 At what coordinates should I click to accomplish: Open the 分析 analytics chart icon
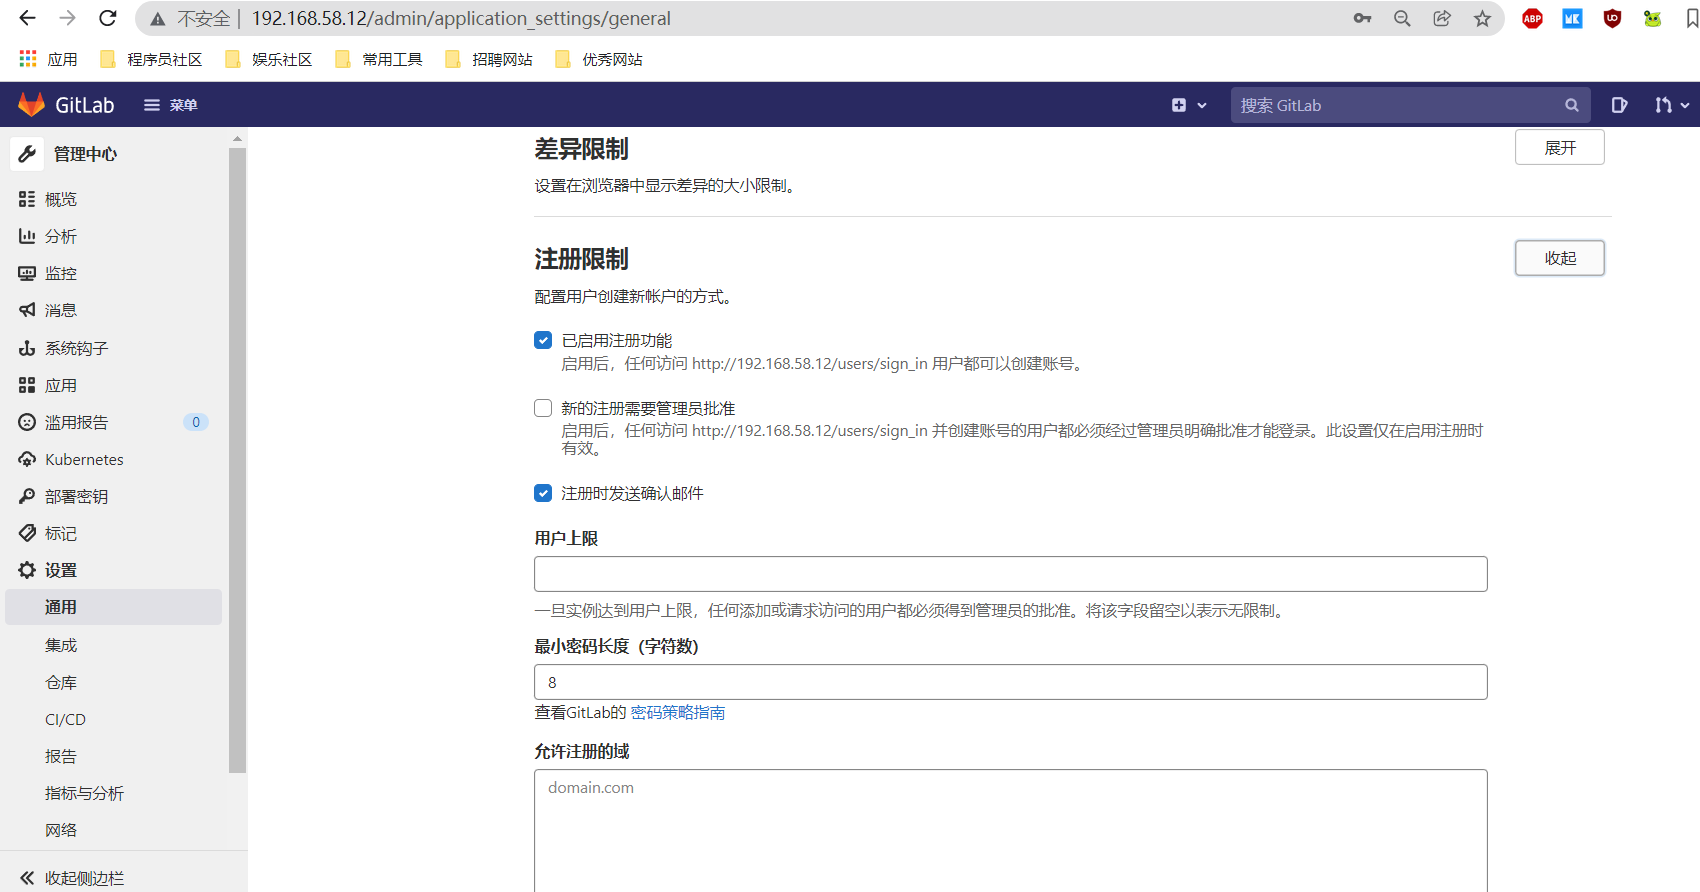27,236
